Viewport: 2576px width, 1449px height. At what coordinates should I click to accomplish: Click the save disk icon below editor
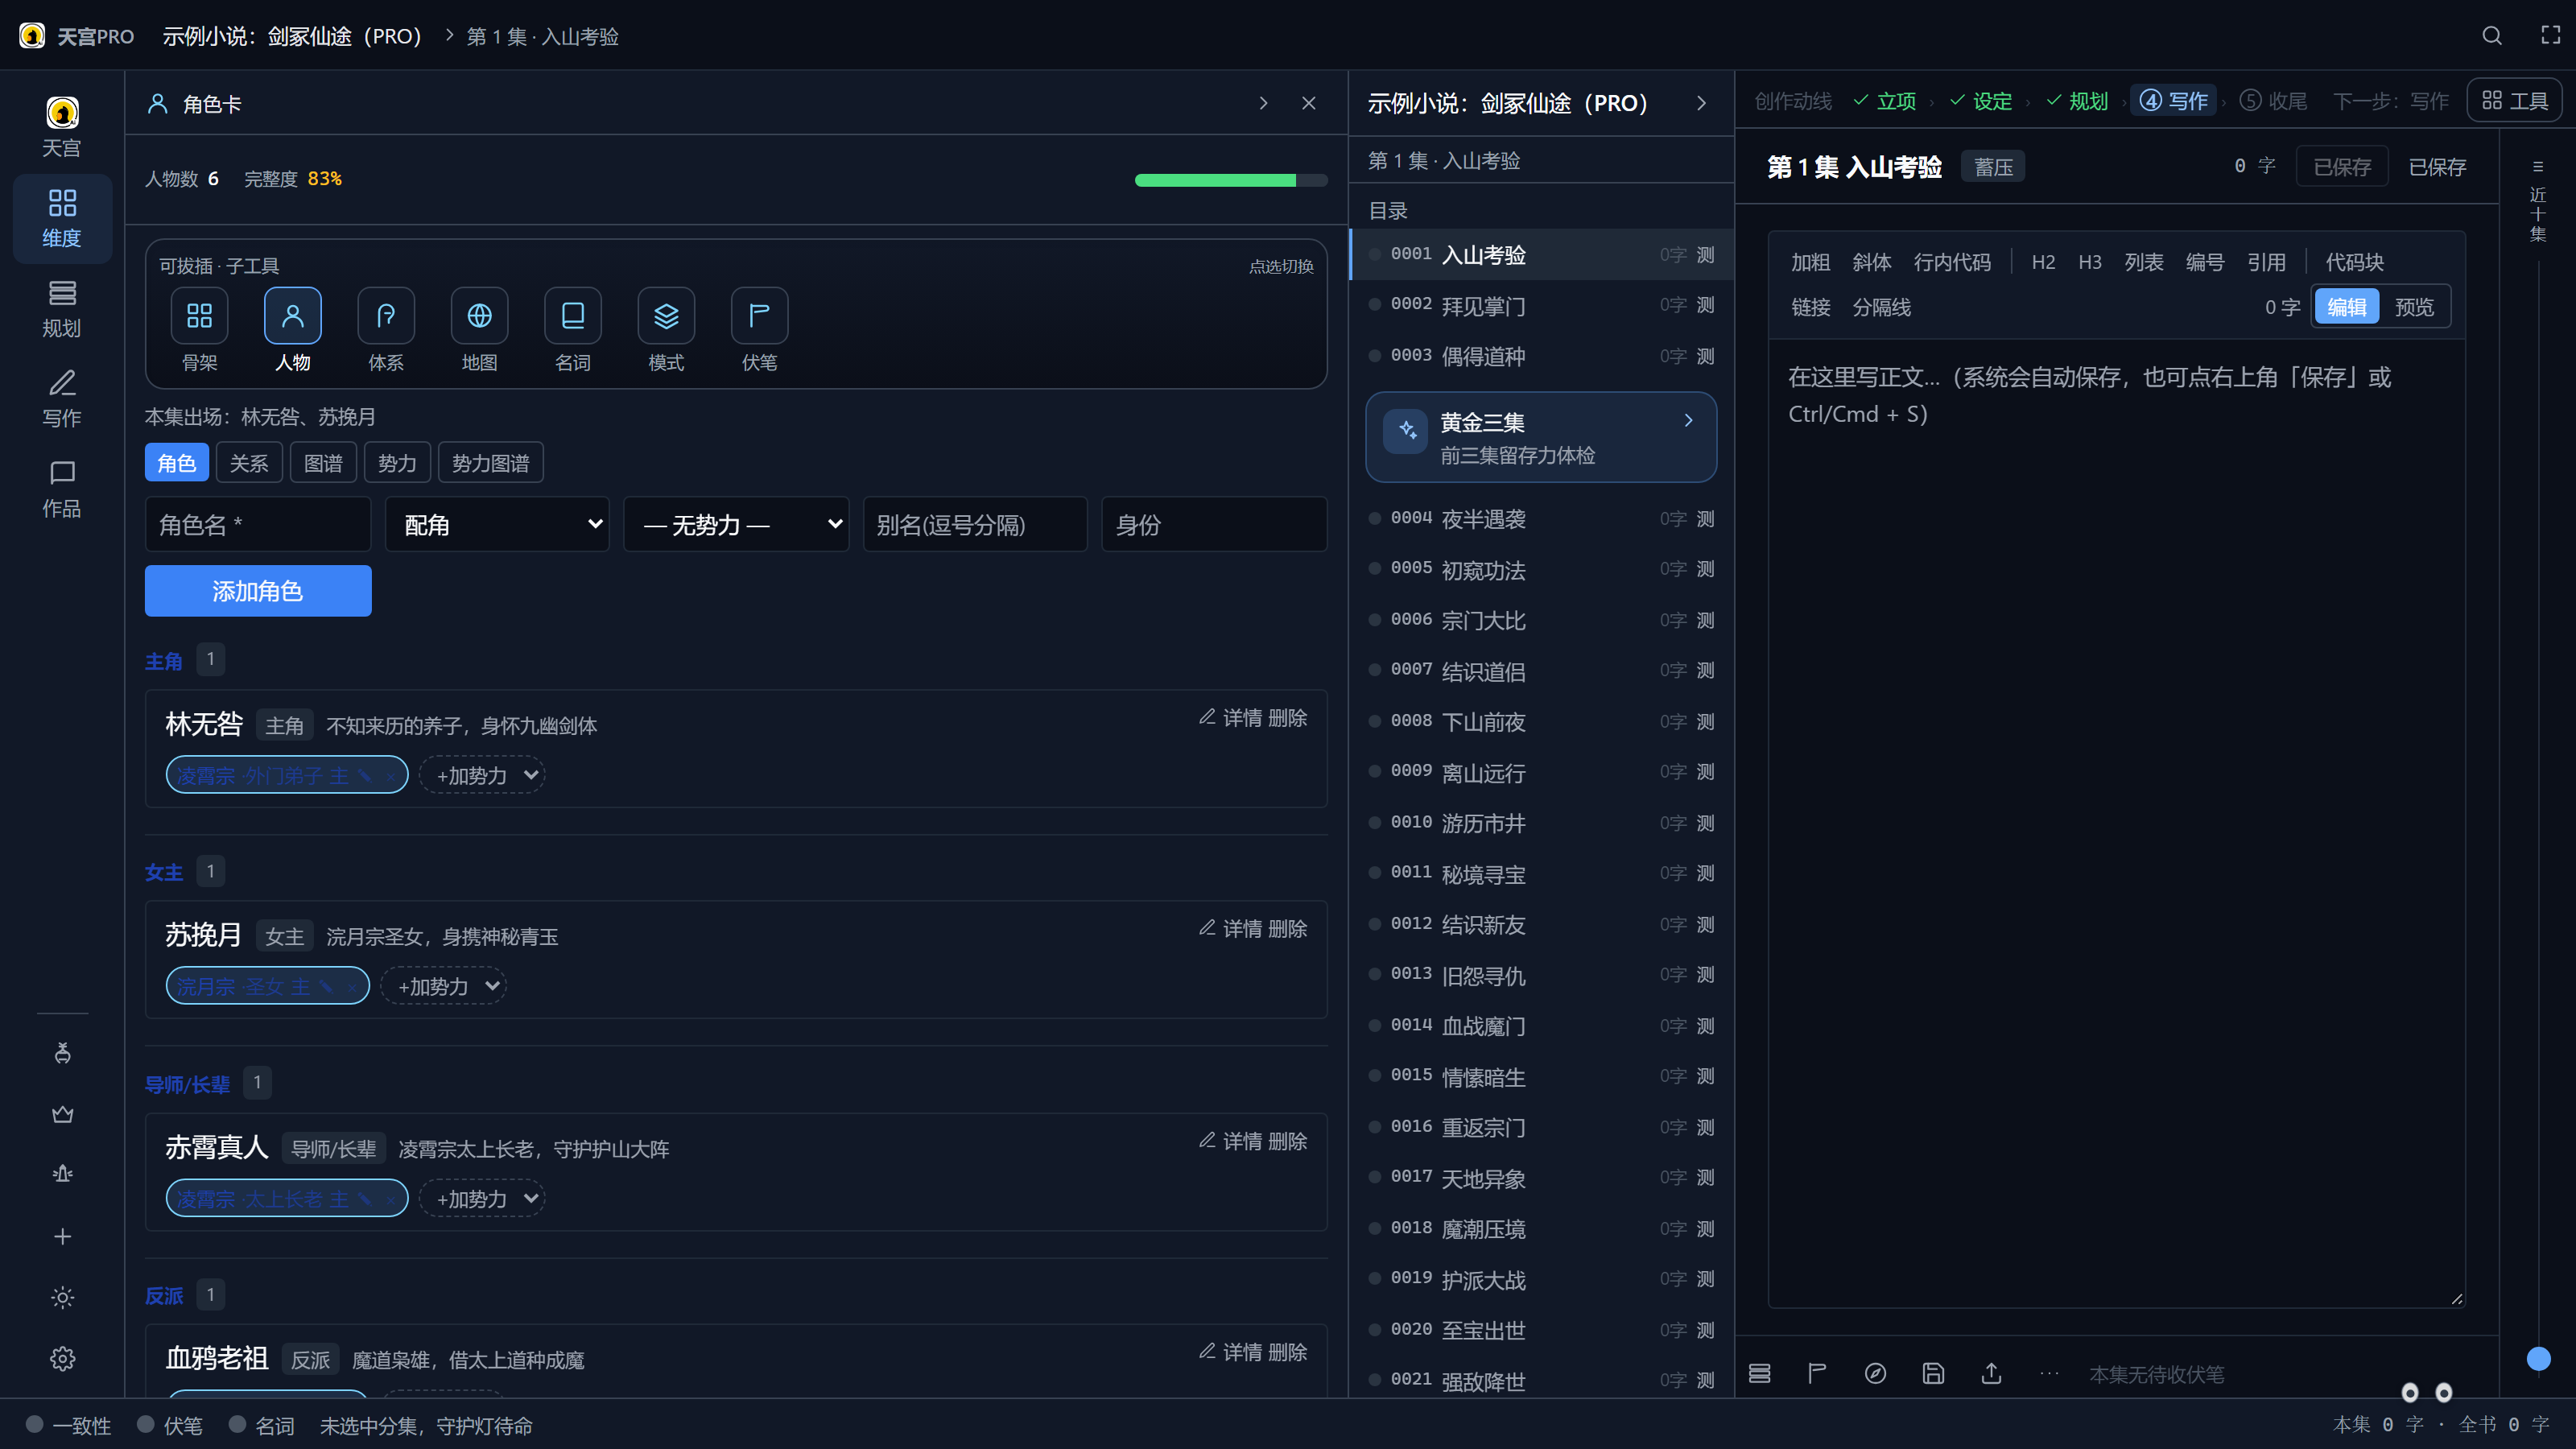[1933, 1373]
